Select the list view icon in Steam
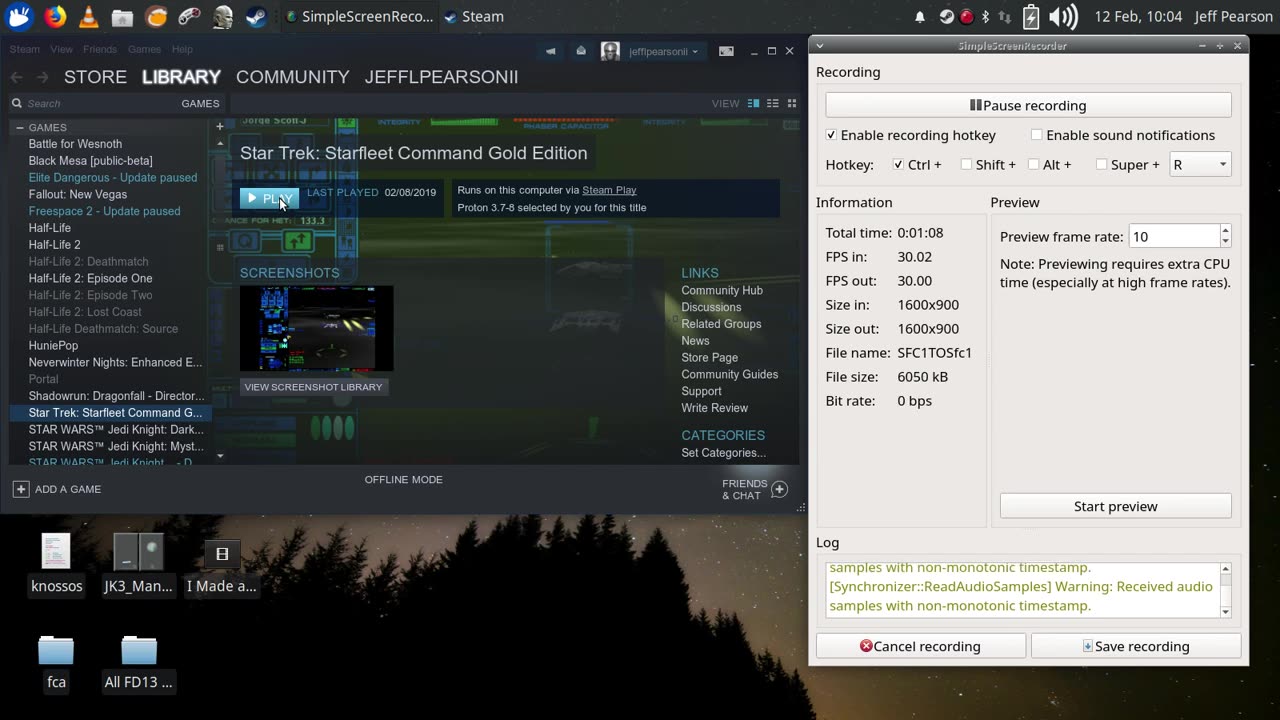 coord(773,103)
